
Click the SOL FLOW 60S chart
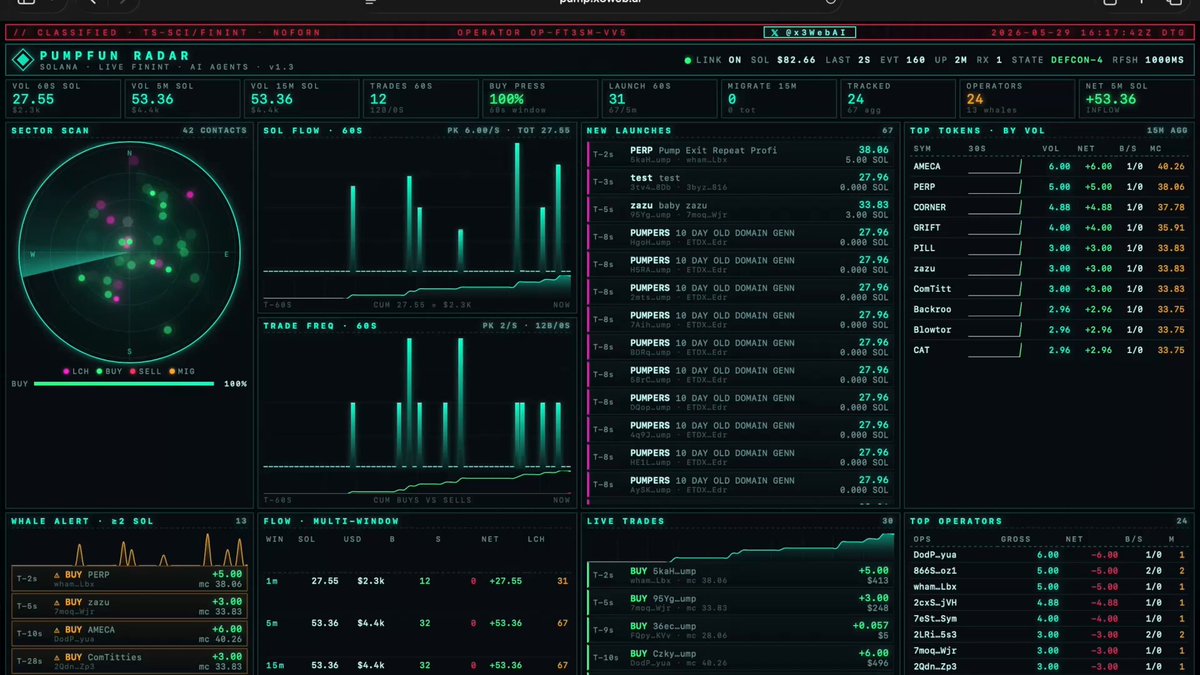coord(417,220)
